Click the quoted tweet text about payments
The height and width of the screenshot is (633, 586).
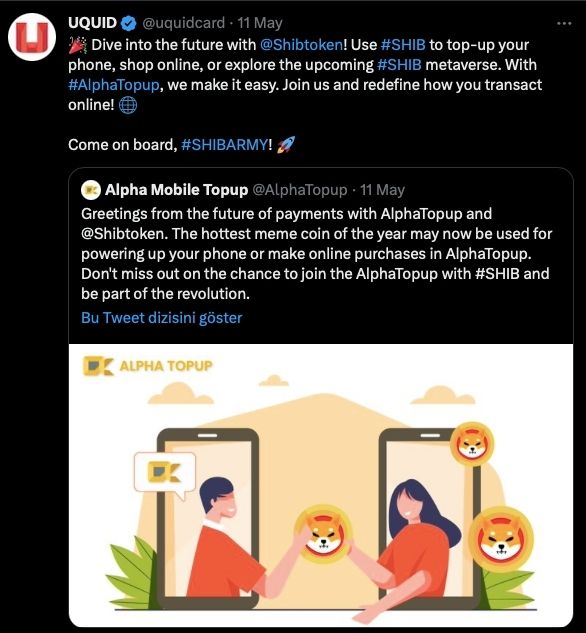click(316, 254)
